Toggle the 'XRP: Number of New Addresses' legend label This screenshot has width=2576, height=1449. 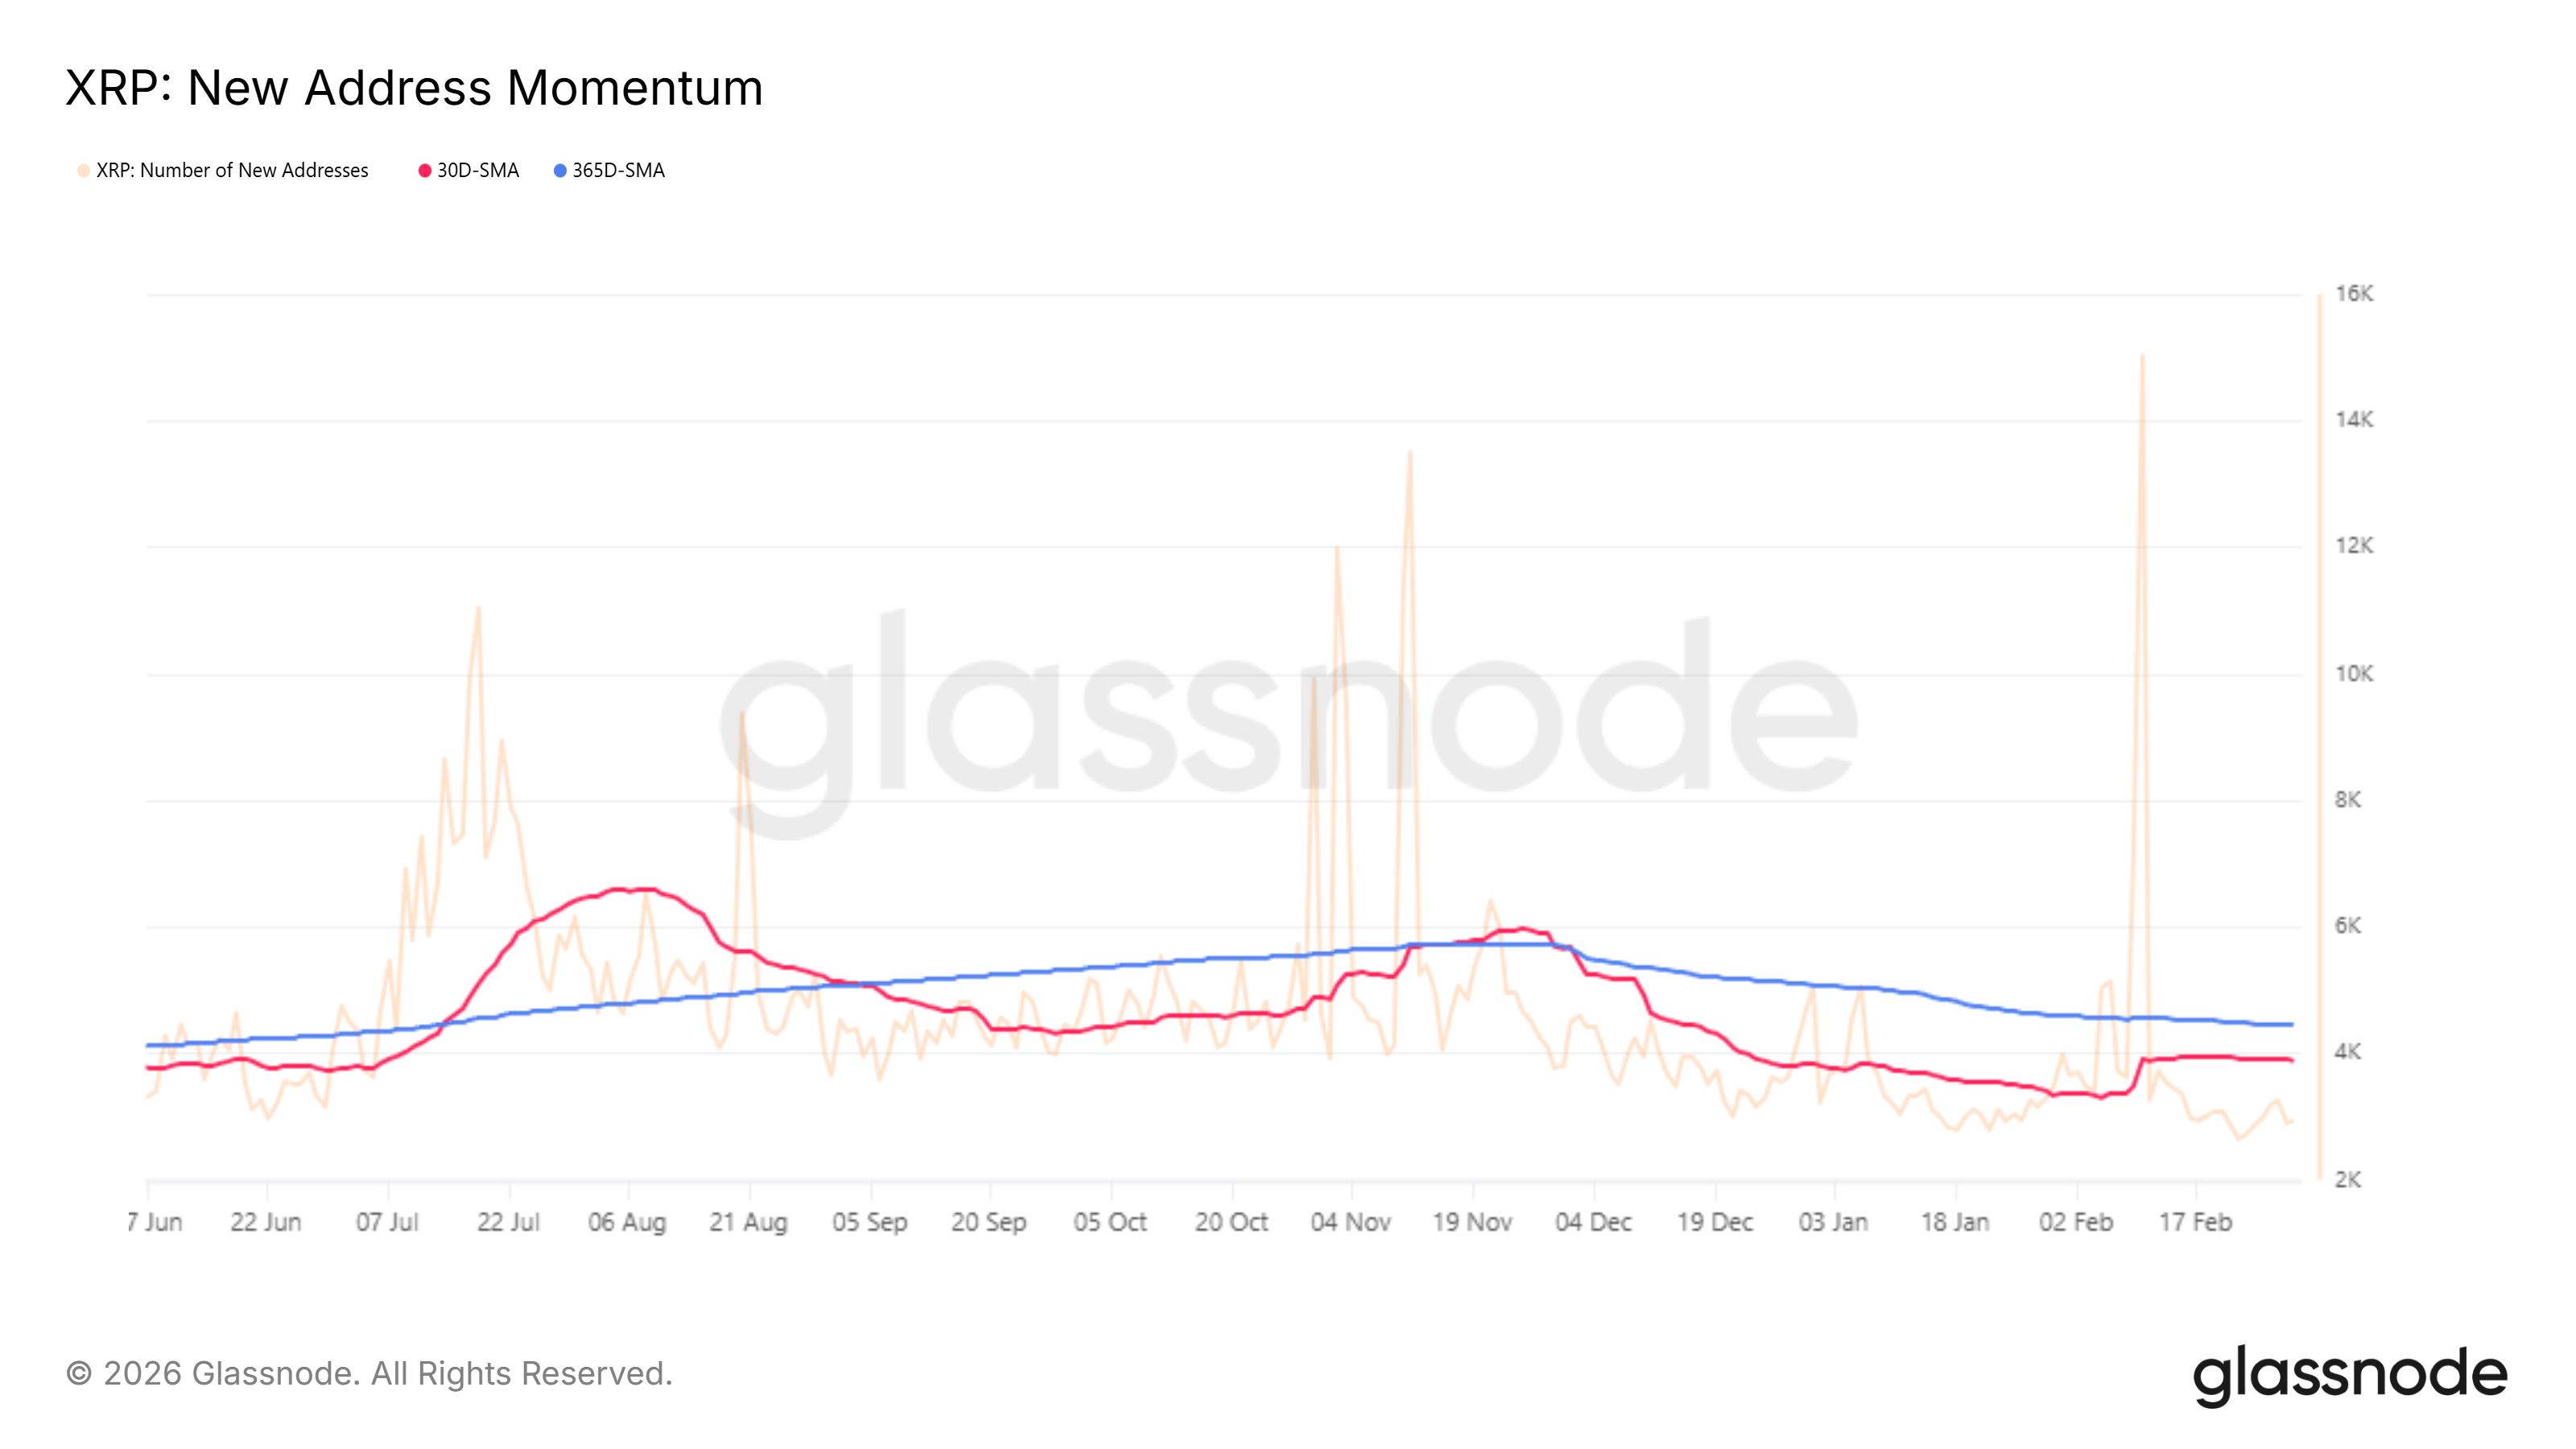pyautogui.click(x=232, y=171)
